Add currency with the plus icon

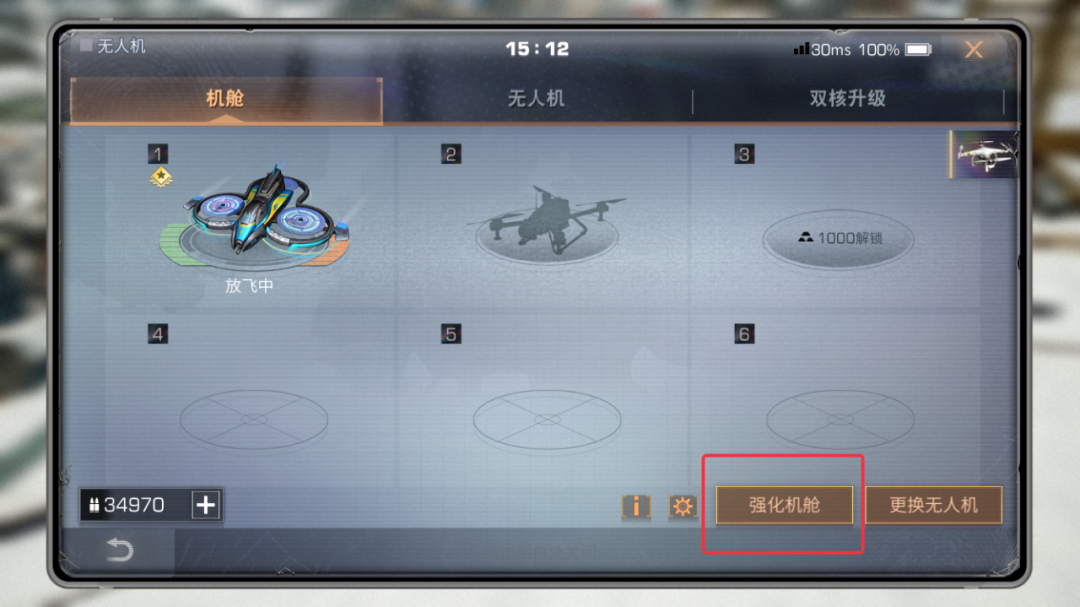[206, 505]
